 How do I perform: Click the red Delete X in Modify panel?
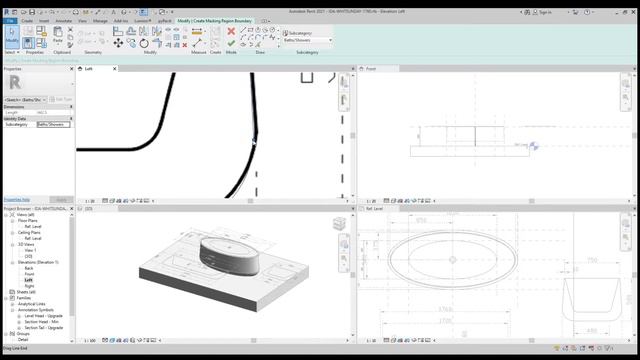(x=184, y=45)
